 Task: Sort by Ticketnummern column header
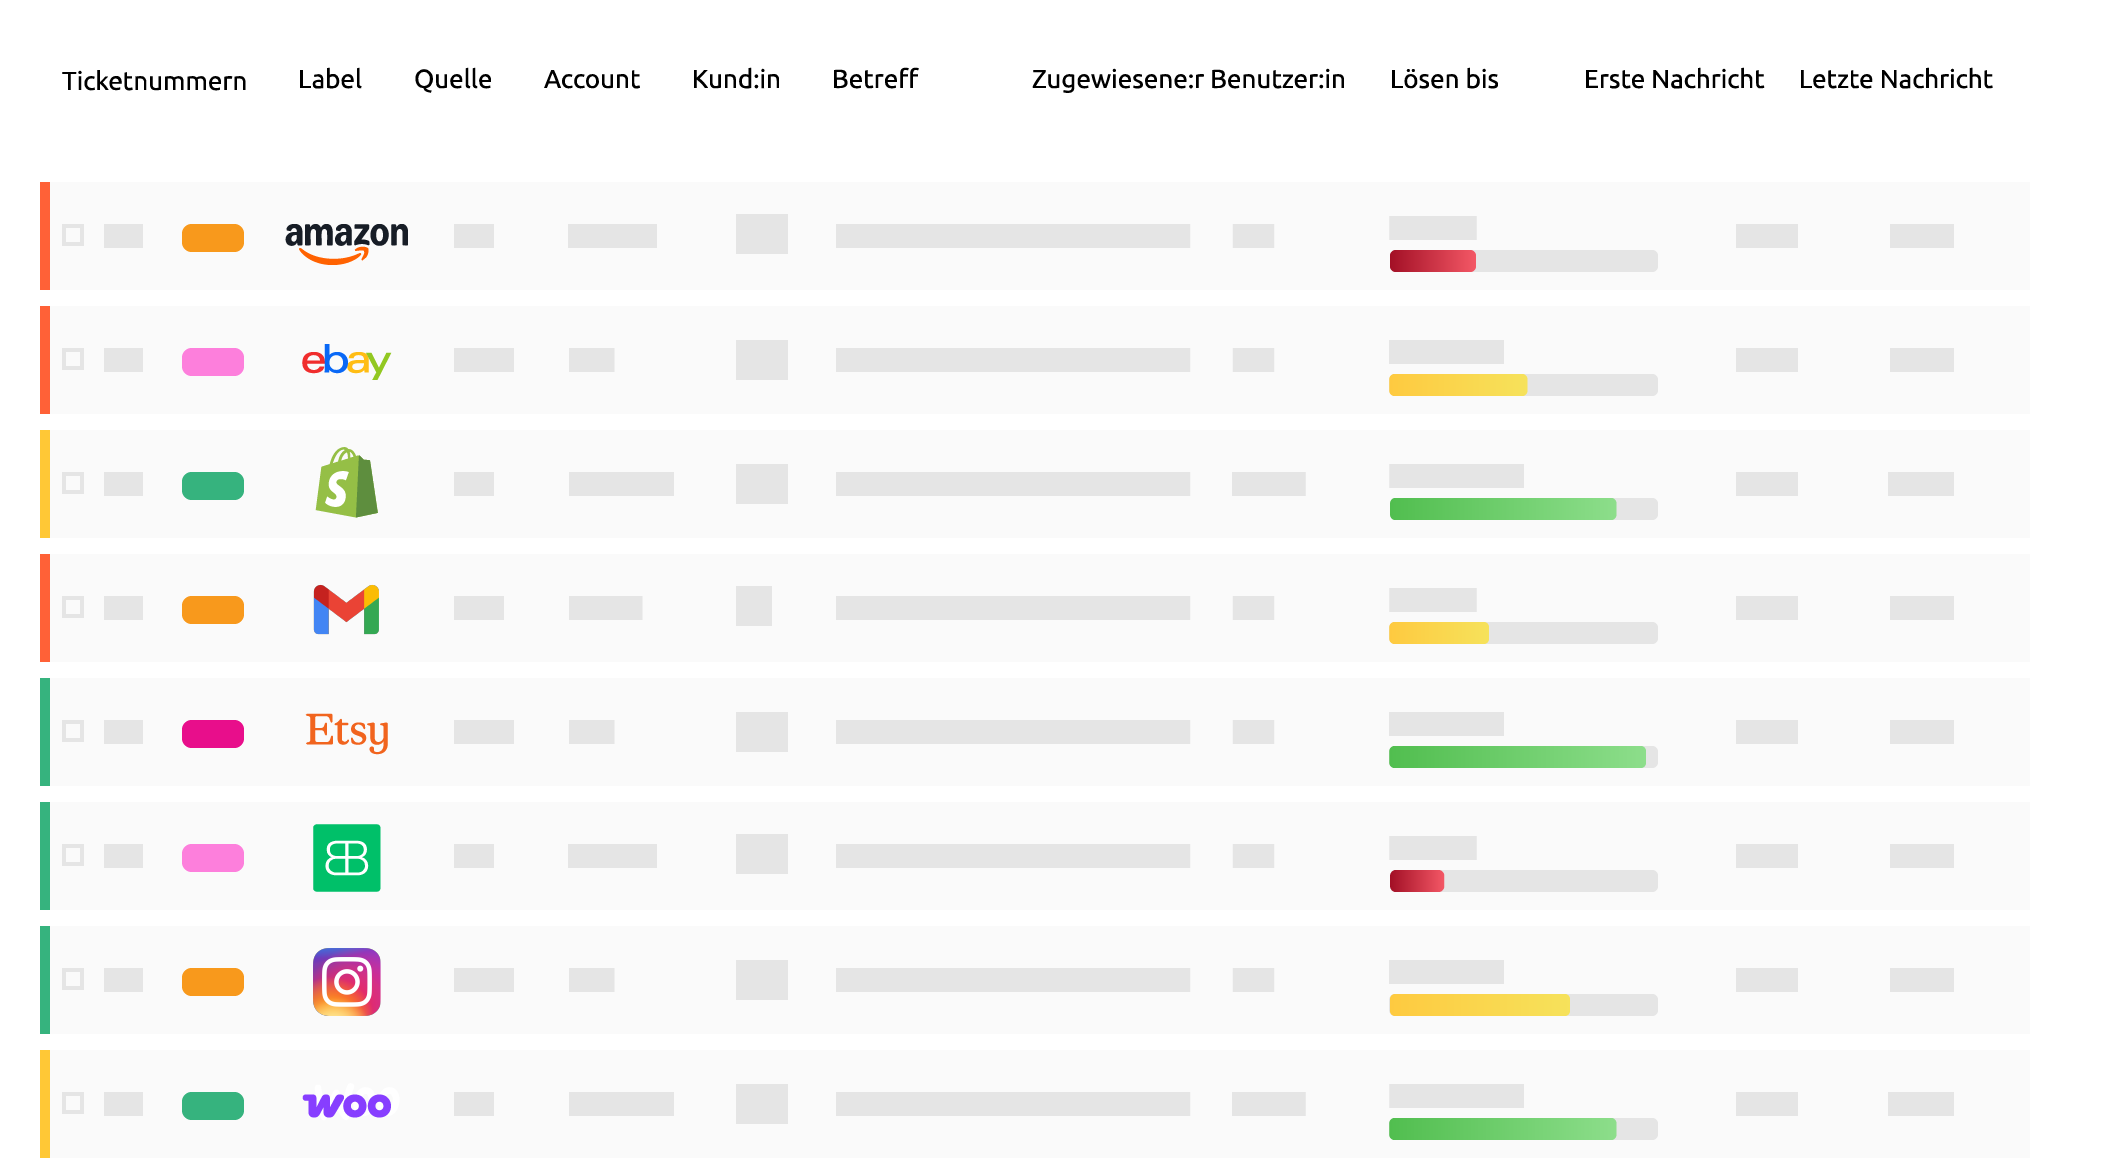tap(154, 80)
